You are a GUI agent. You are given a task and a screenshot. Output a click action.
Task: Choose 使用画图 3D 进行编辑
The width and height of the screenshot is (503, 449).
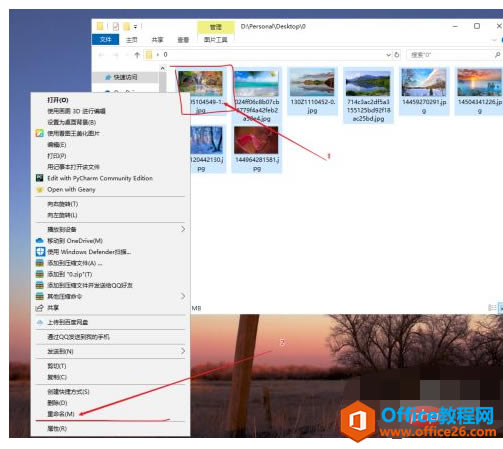76,111
